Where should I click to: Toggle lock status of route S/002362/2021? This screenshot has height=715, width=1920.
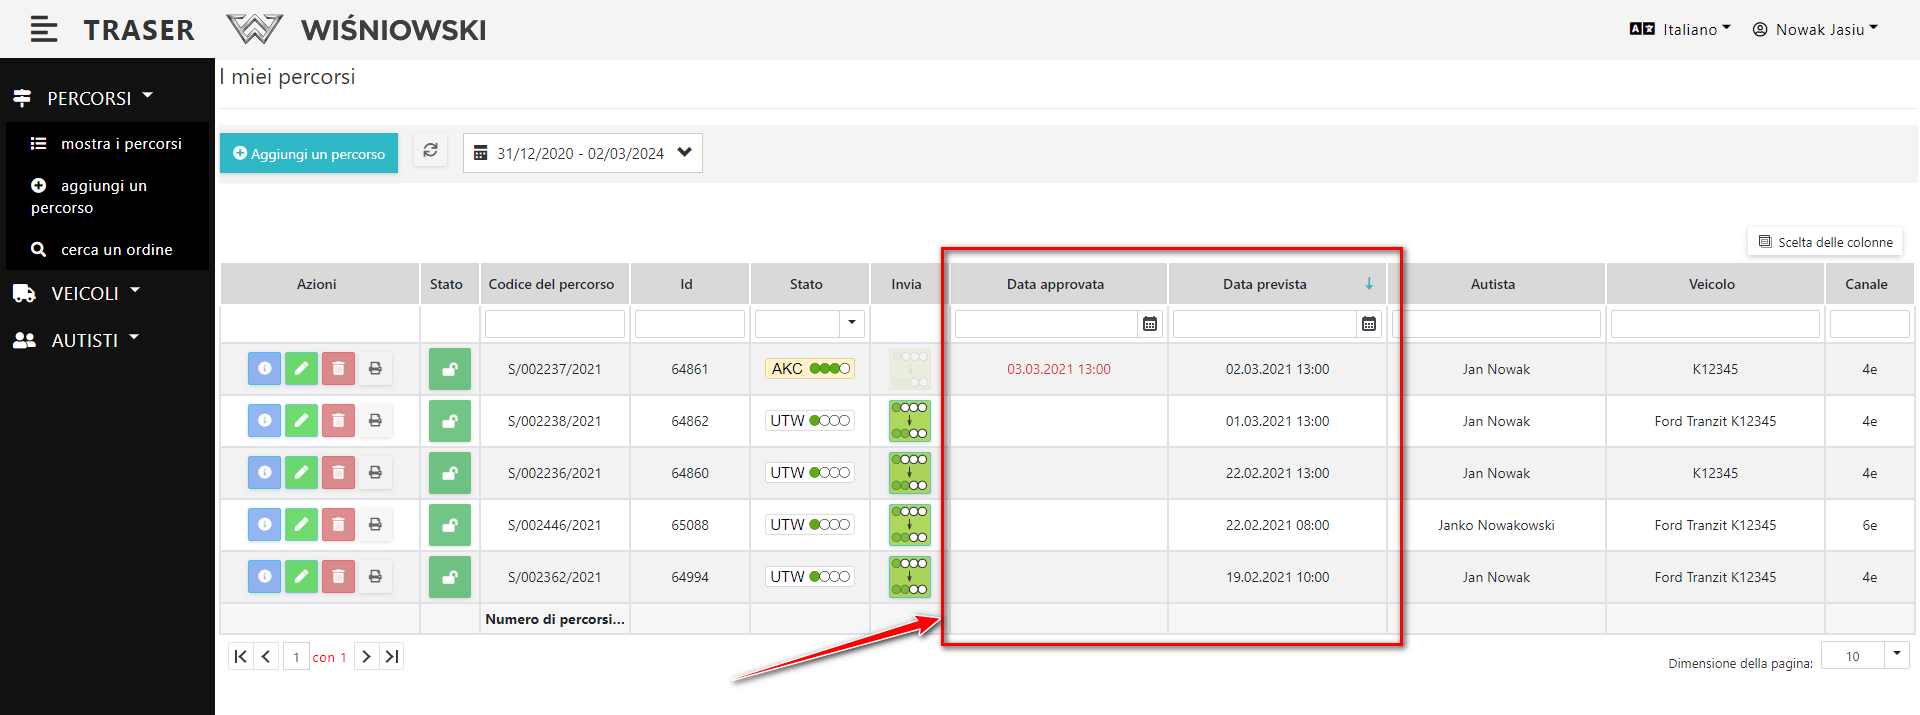point(450,577)
